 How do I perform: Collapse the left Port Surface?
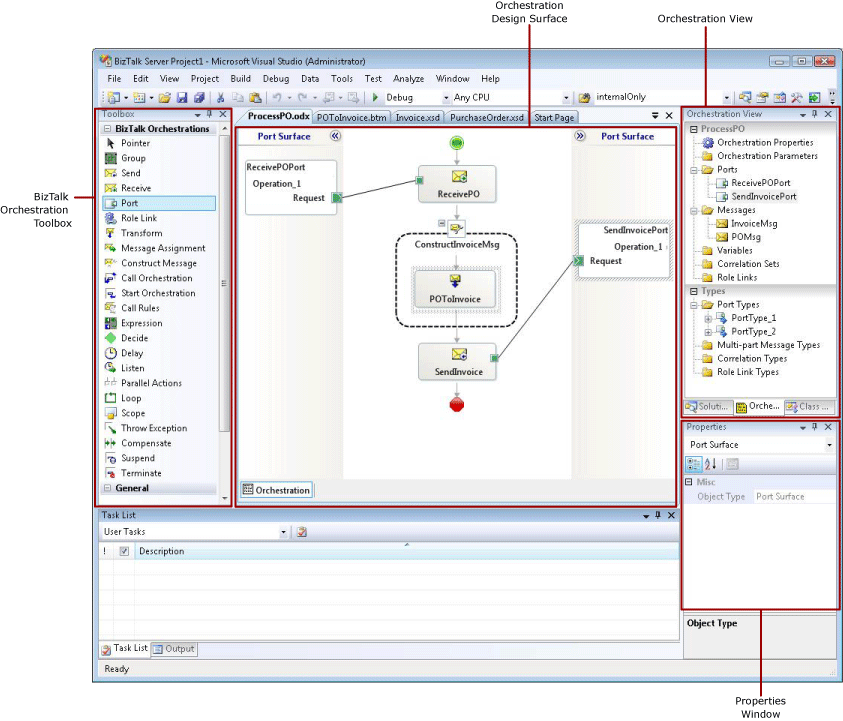click(335, 136)
